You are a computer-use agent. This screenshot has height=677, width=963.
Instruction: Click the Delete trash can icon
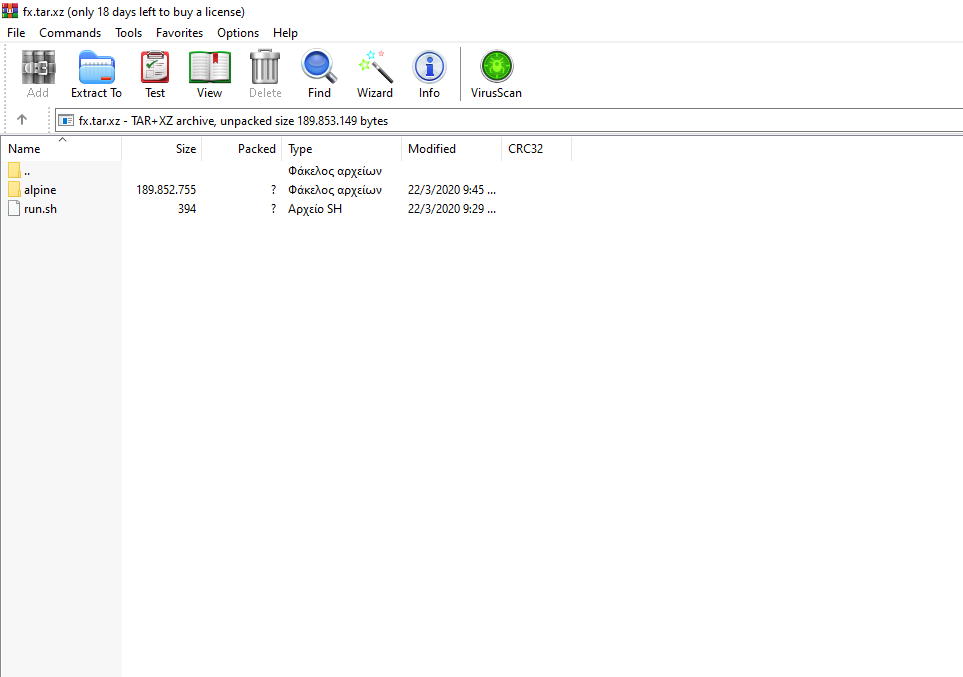click(265, 67)
